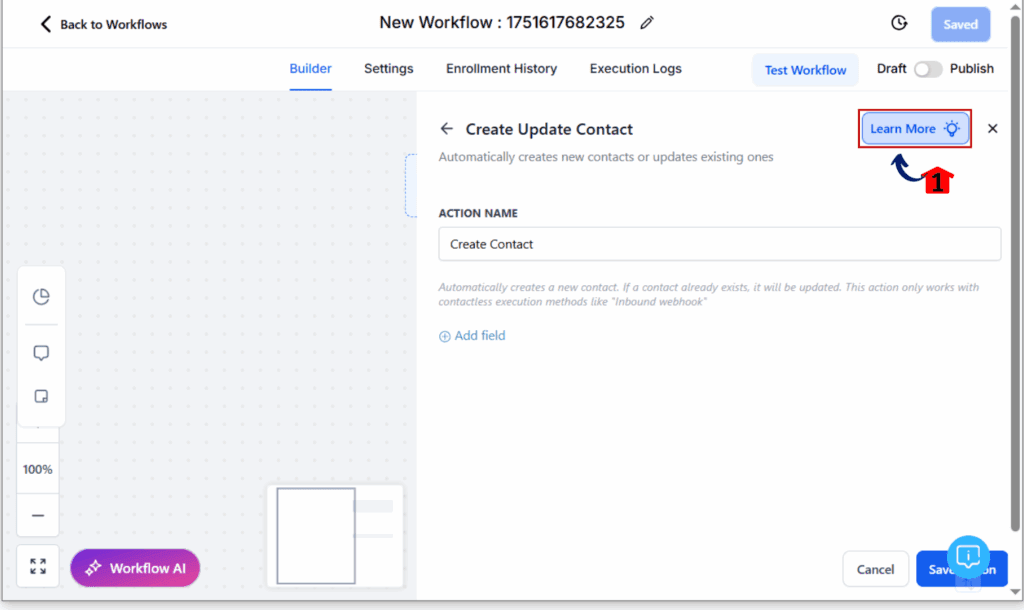The width and height of the screenshot is (1024, 610).
Task: Click the Learn More button
Action: [x=914, y=129]
